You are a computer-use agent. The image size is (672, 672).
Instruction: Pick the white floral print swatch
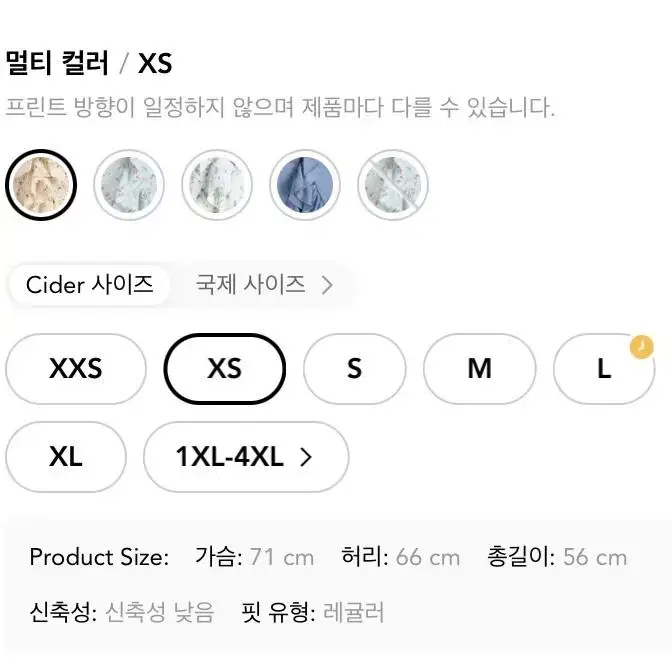[x=217, y=185]
